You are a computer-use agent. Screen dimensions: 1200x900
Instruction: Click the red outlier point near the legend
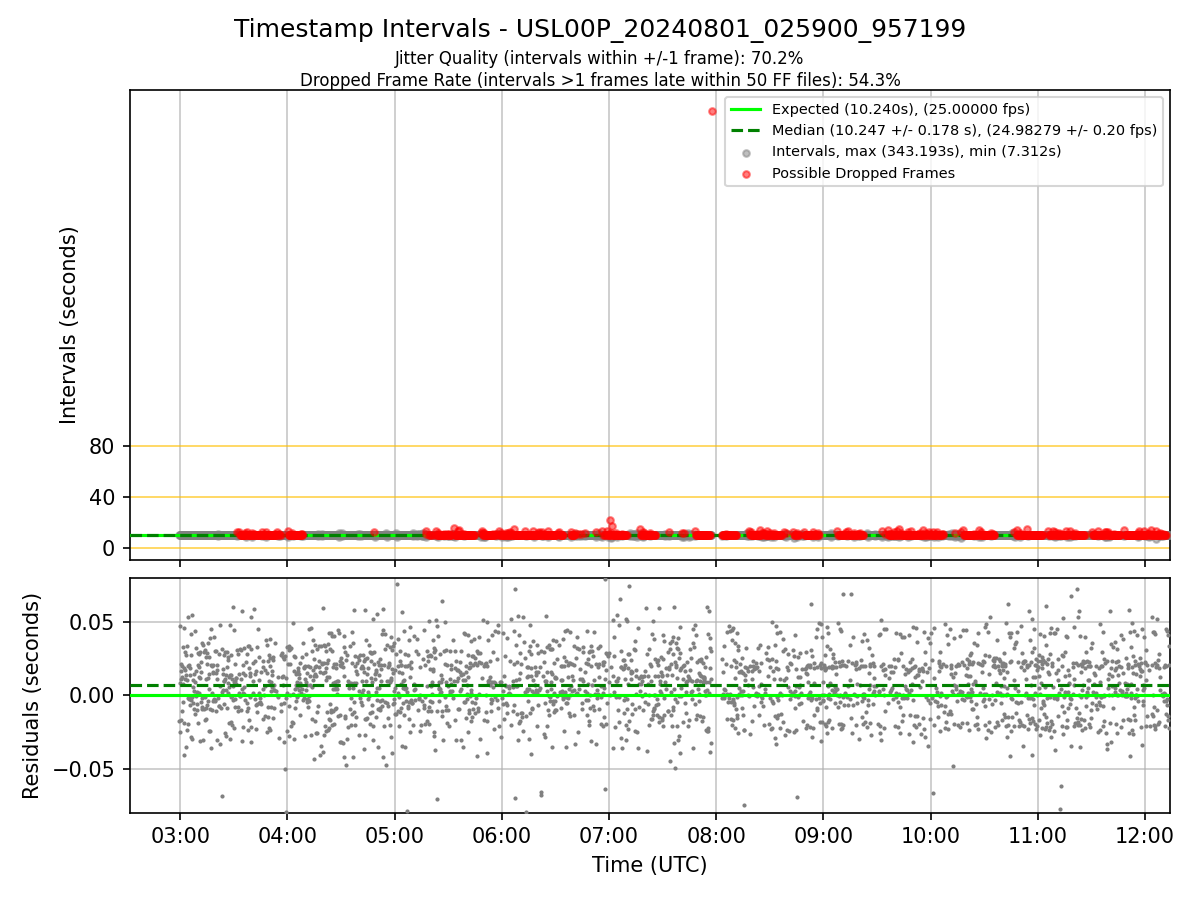(712, 111)
